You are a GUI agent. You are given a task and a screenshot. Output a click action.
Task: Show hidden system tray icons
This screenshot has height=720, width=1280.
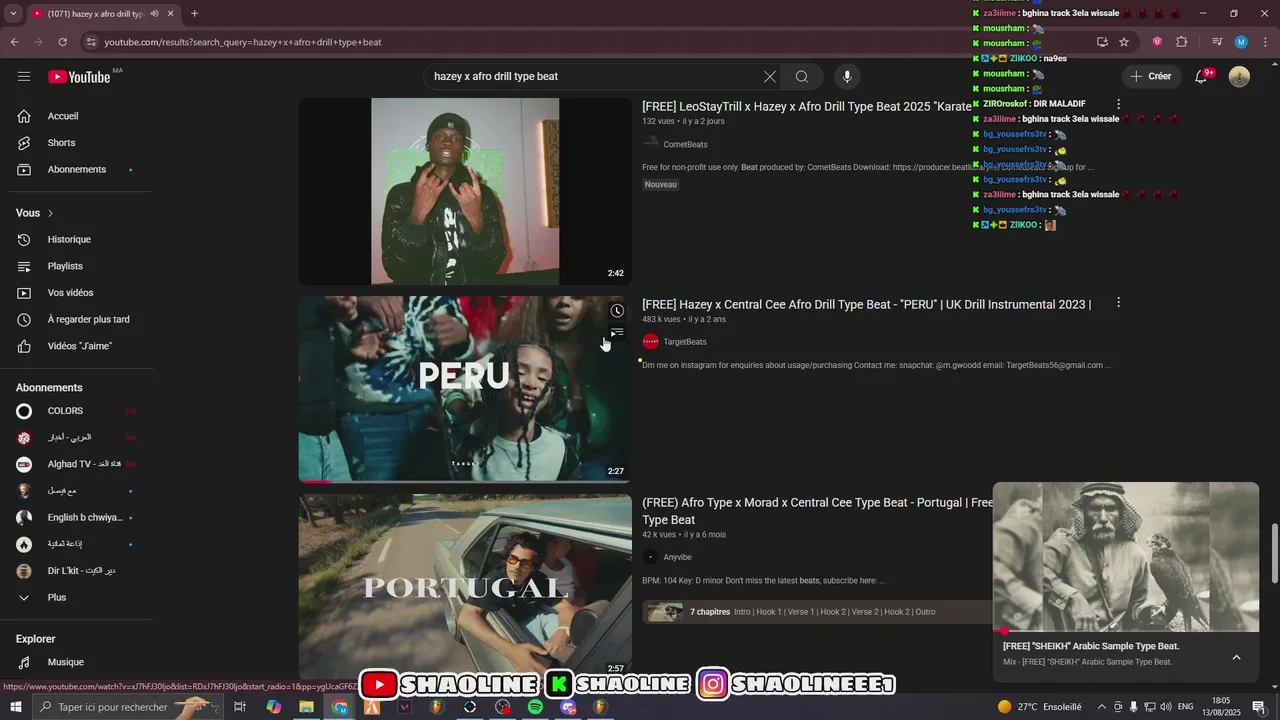pos(1102,707)
